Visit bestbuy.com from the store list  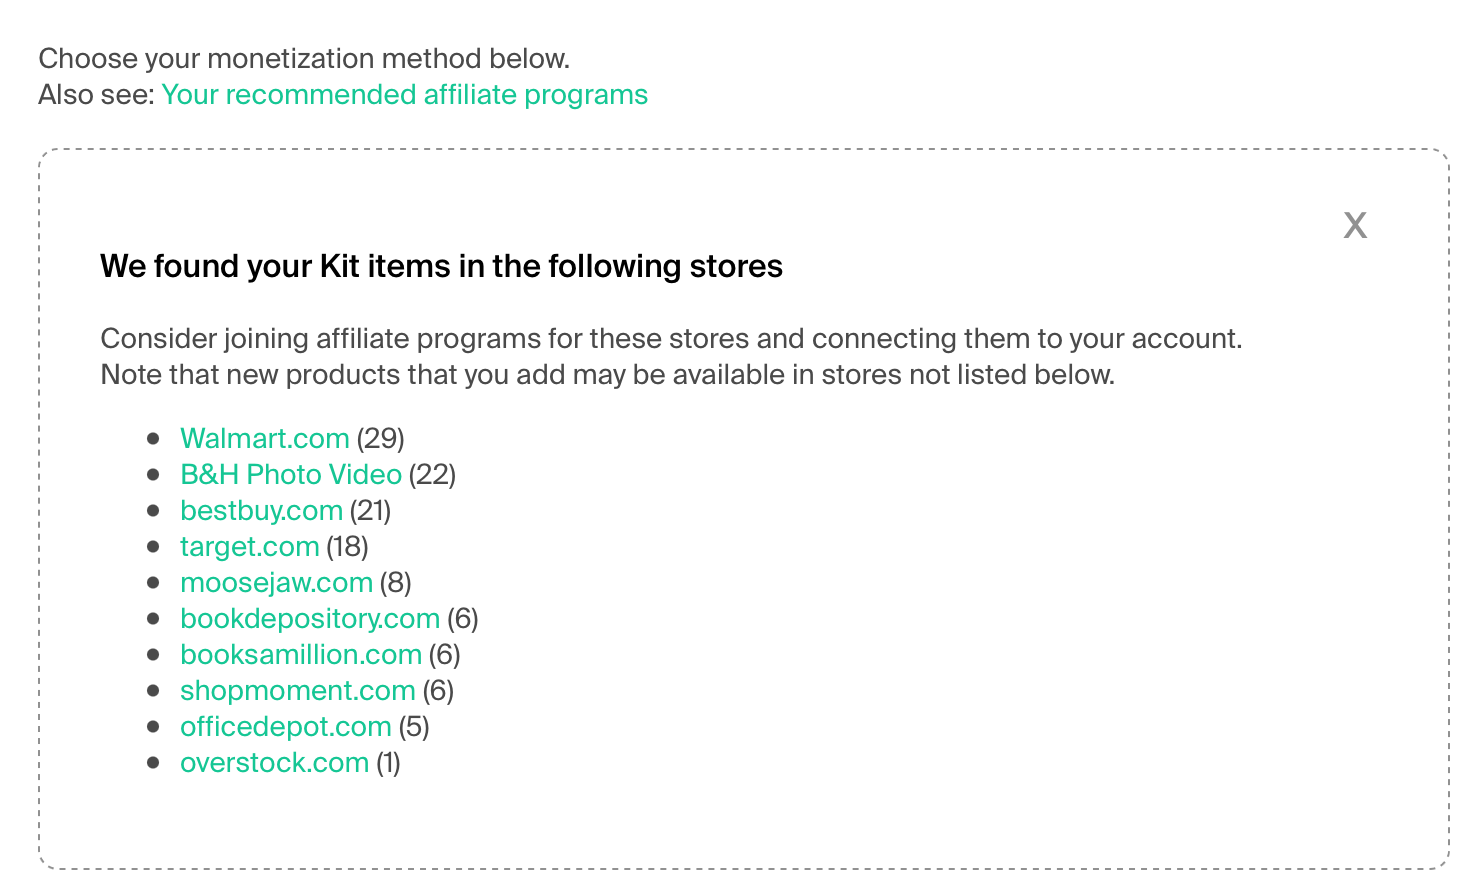(x=260, y=510)
